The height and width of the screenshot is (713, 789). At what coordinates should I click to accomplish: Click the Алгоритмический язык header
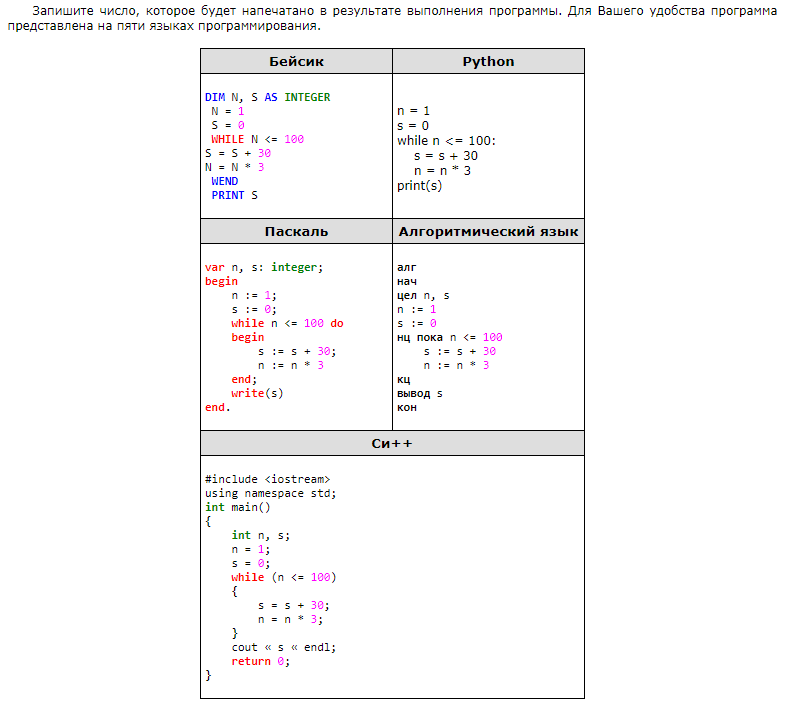[x=488, y=232]
